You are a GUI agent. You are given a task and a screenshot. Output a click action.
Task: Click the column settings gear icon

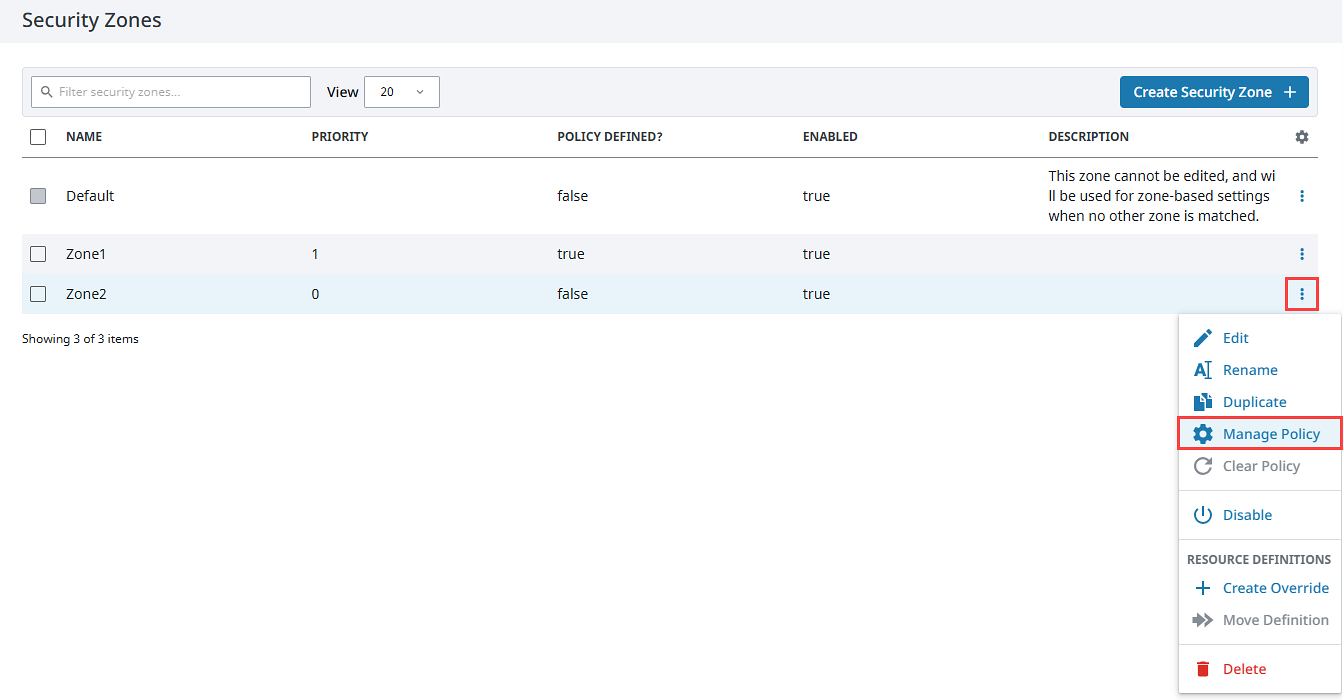[x=1301, y=137]
